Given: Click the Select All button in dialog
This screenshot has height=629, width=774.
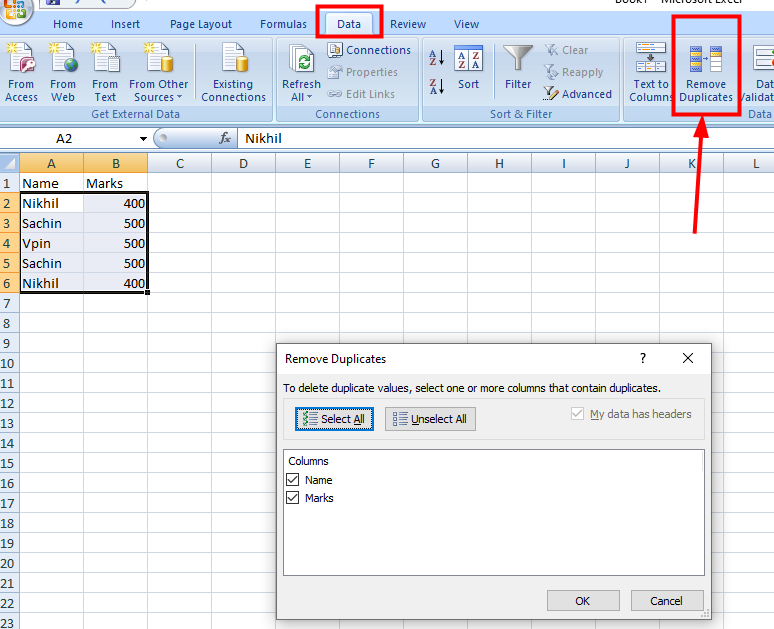Looking at the screenshot, I should click(x=334, y=419).
